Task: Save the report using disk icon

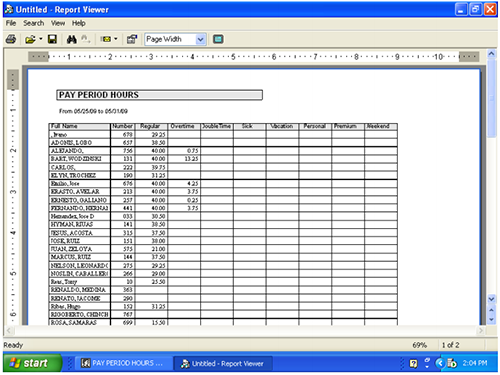Action: (52, 39)
